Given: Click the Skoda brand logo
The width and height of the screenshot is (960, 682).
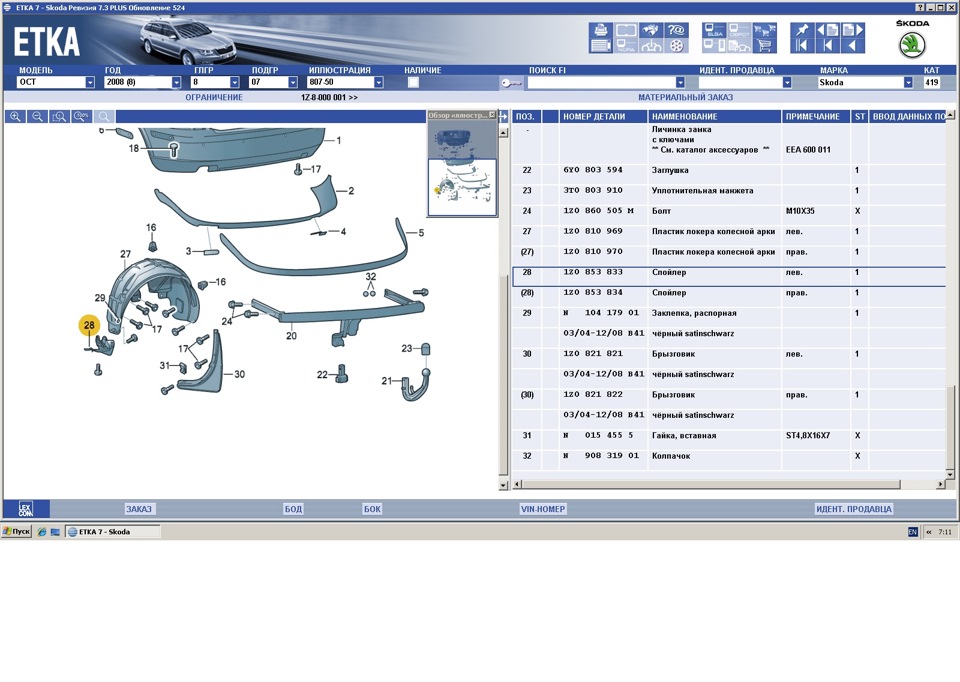Looking at the screenshot, I should pos(912,45).
